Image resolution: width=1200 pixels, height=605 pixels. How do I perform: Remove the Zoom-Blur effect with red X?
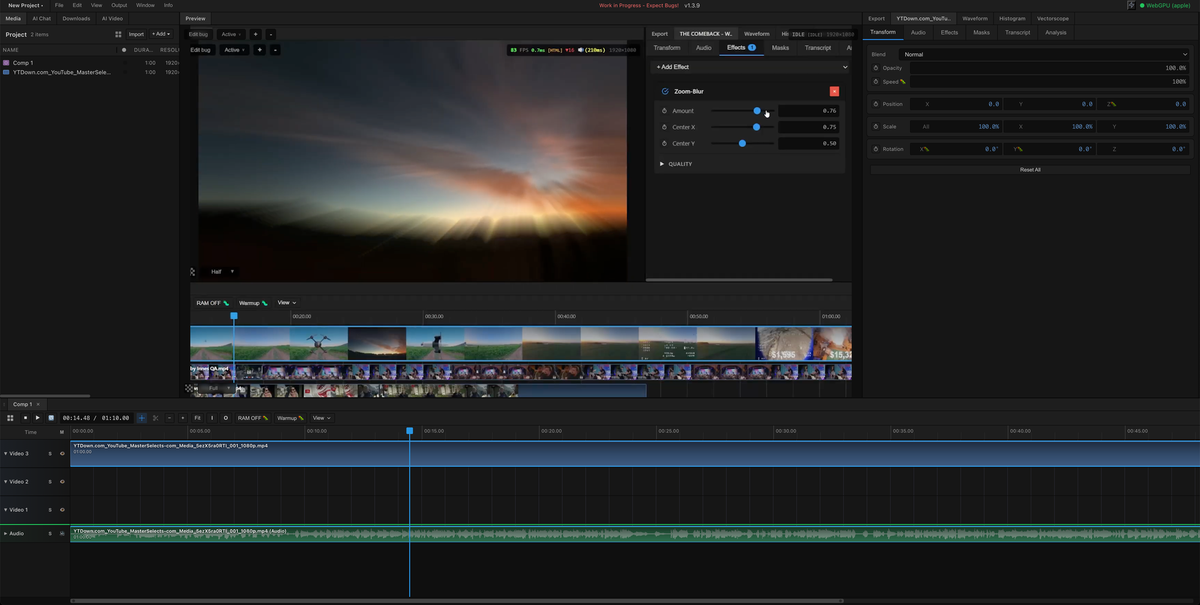tap(834, 91)
